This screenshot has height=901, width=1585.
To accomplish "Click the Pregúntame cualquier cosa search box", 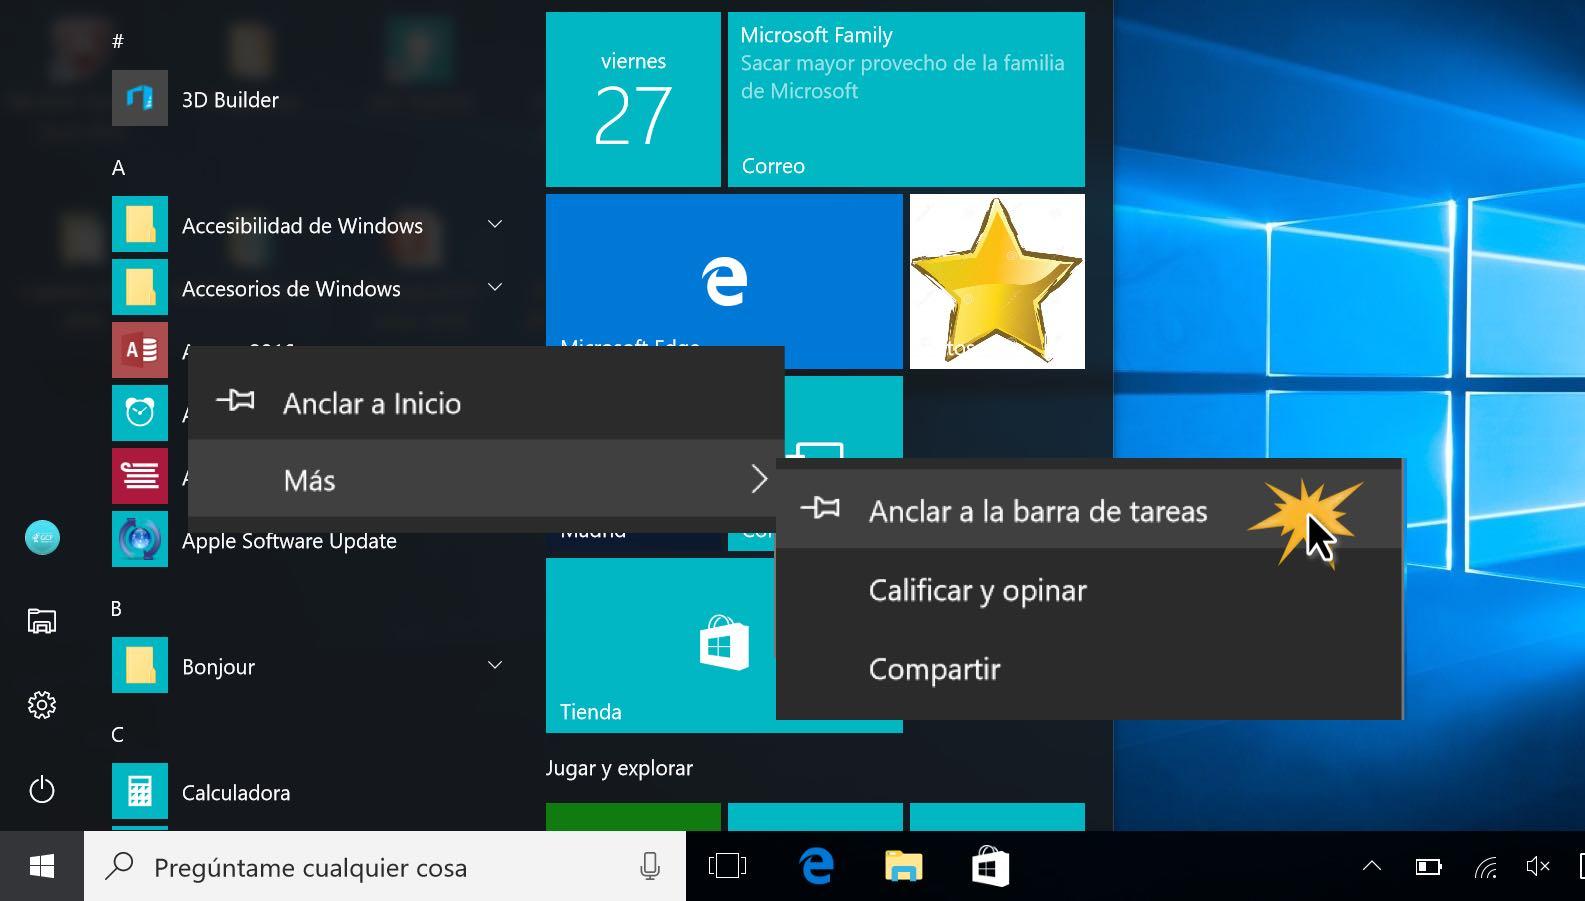I will tap(385, 866).
